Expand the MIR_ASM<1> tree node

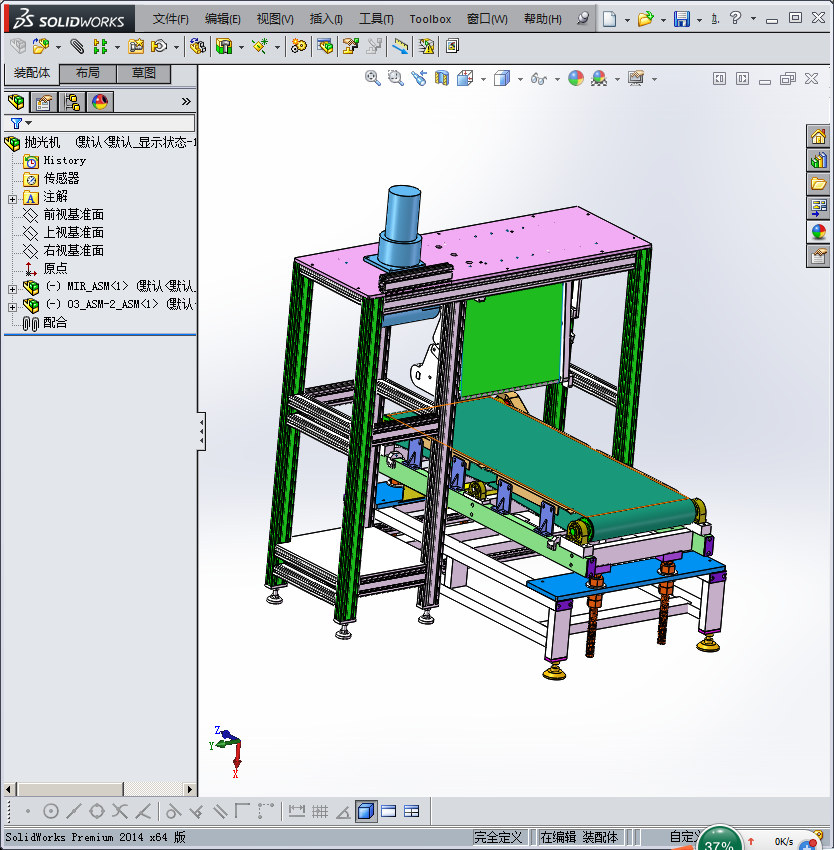click(x=12, y=289)
